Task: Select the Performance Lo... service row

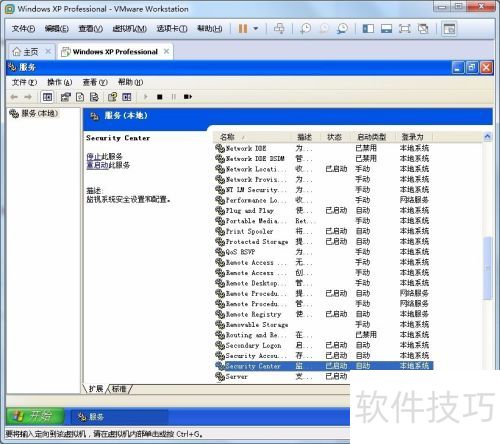Action: (324, 200)
